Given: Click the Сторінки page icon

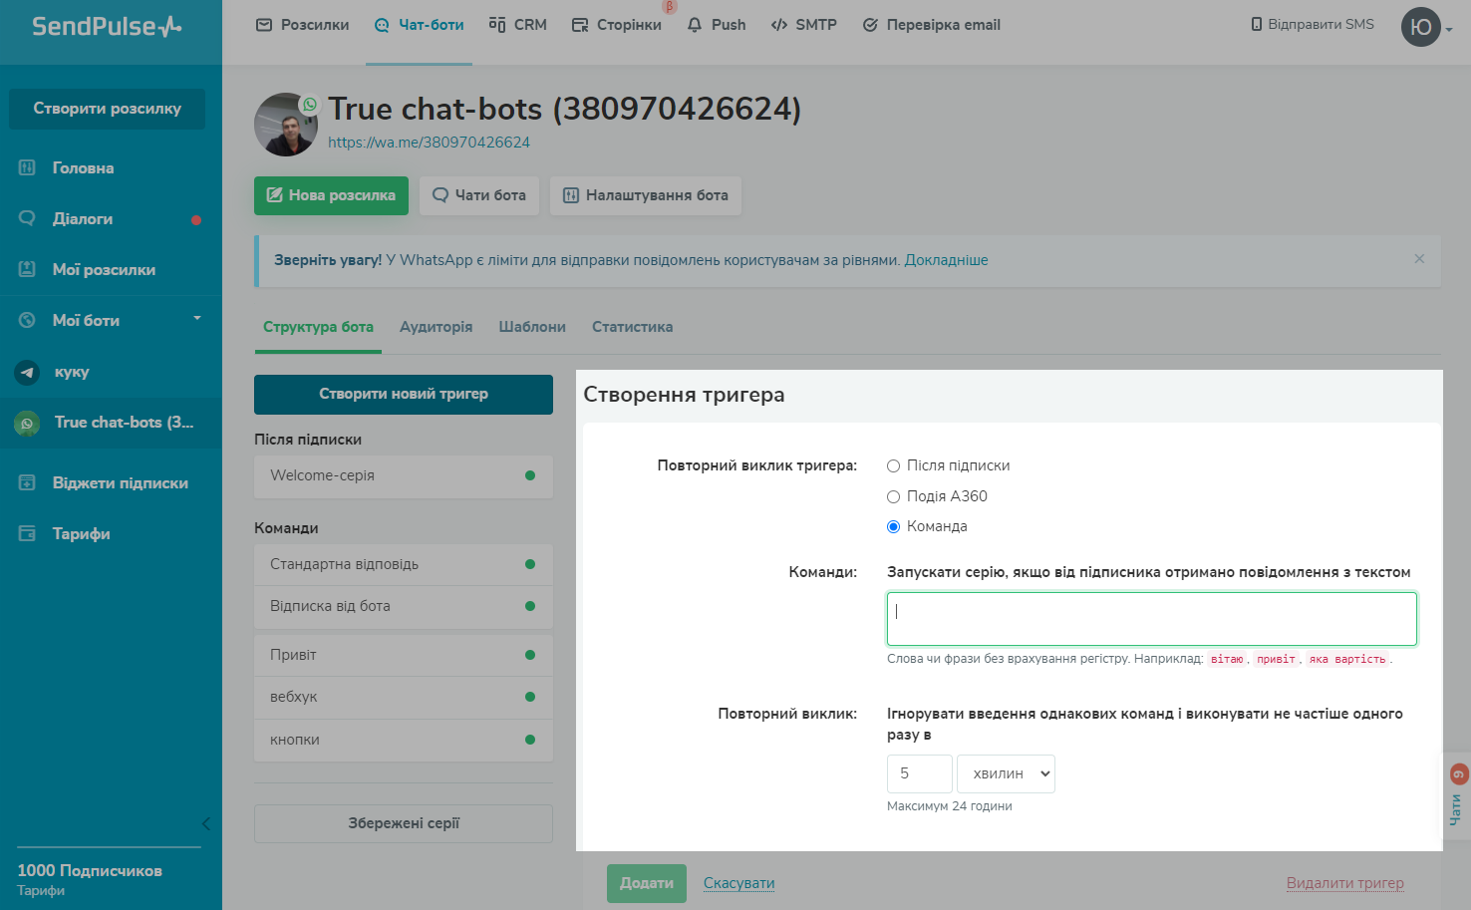Looking at the screenshot, I should coord(580,25).
